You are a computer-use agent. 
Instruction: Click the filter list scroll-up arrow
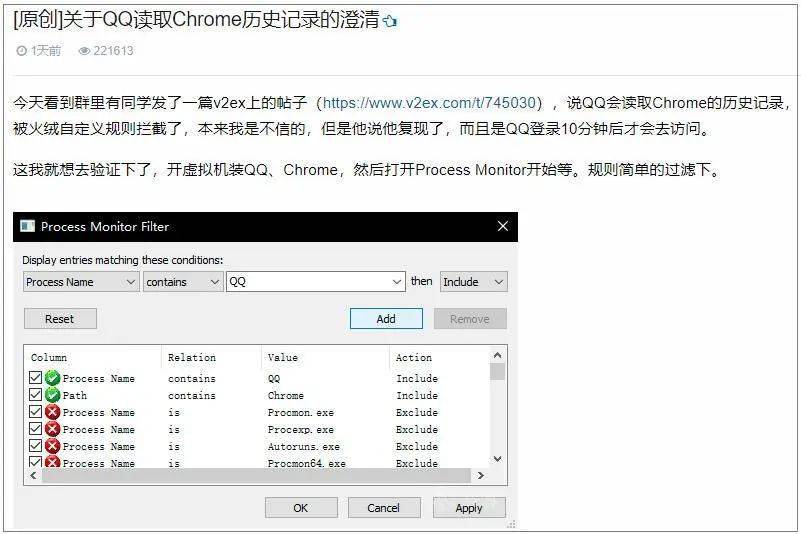[x=498, y=355]
